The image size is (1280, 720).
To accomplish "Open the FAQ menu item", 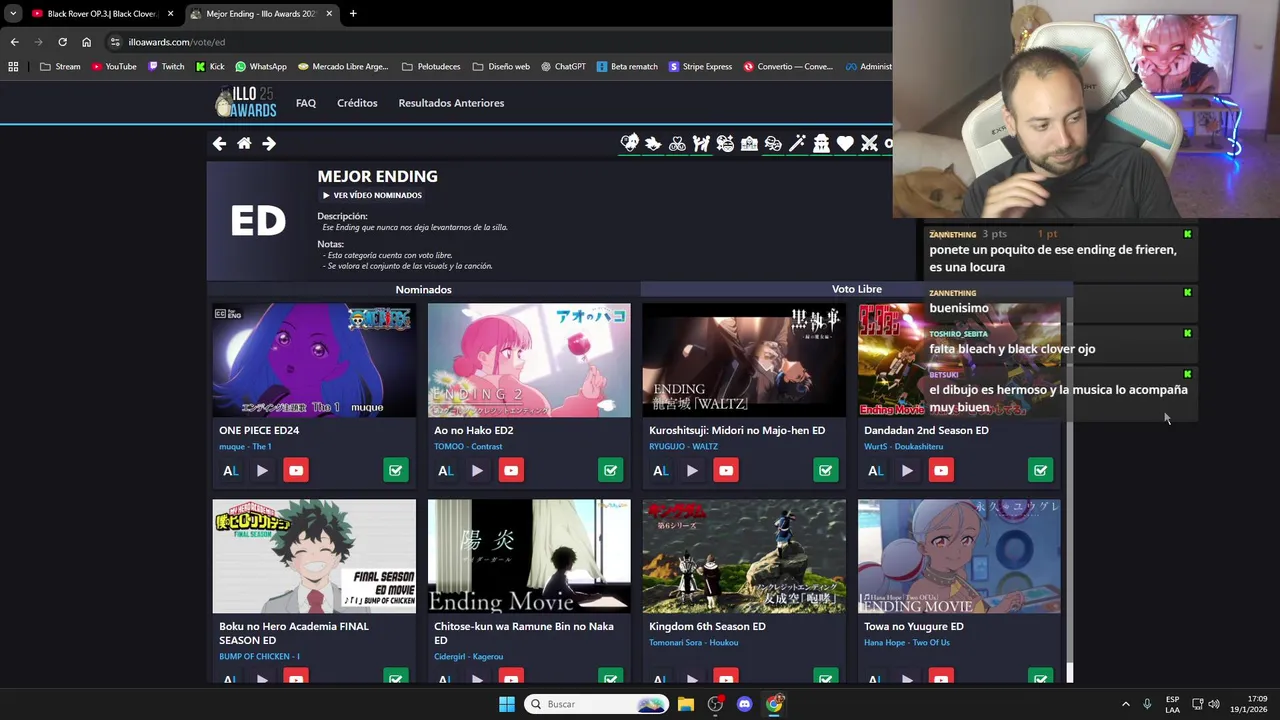I will [306, 103].
